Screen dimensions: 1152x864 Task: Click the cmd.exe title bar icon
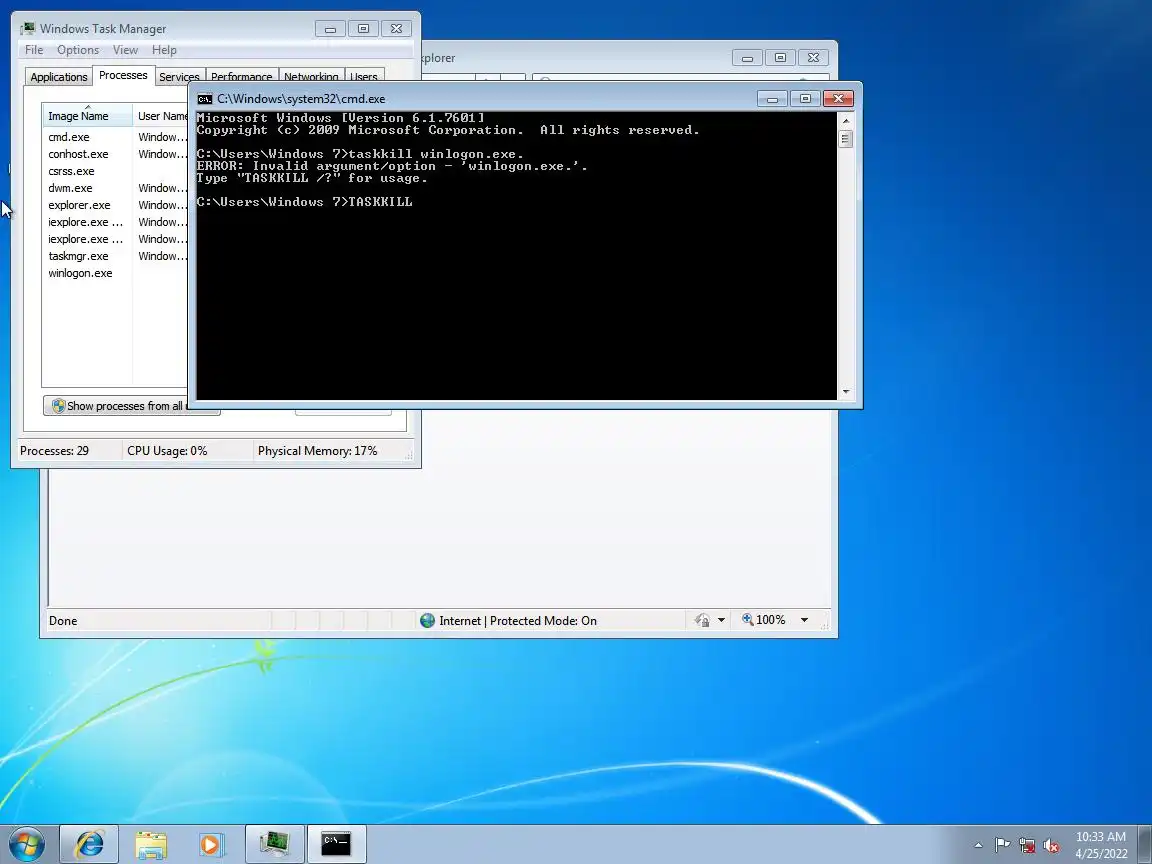(x=205, y=98)
